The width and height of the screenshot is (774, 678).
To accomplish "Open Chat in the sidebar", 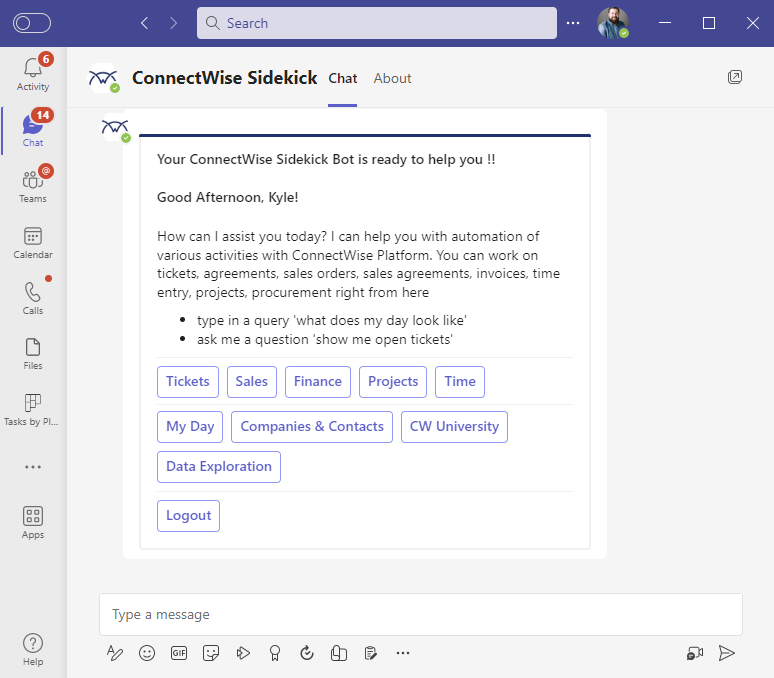I will 33,129.
